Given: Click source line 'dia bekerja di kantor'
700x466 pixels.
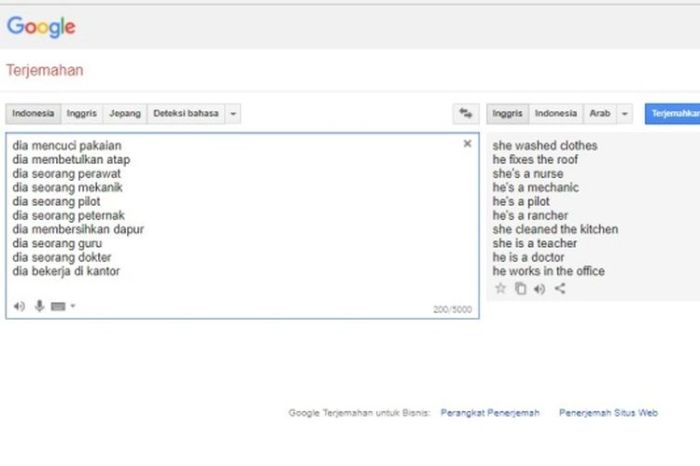Looking at the screenshot, I should (66, 271).
